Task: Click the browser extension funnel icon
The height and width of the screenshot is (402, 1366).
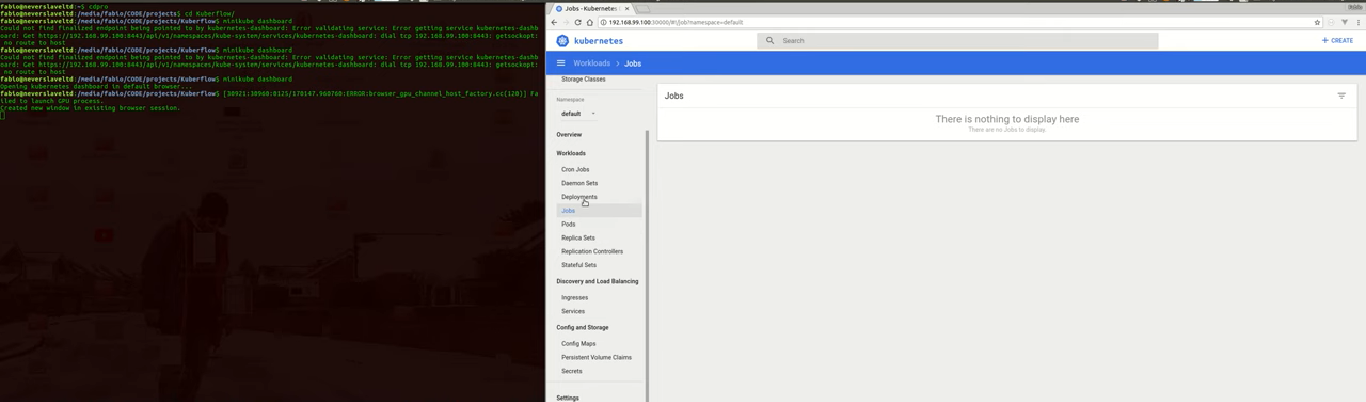Action: 1345,22
